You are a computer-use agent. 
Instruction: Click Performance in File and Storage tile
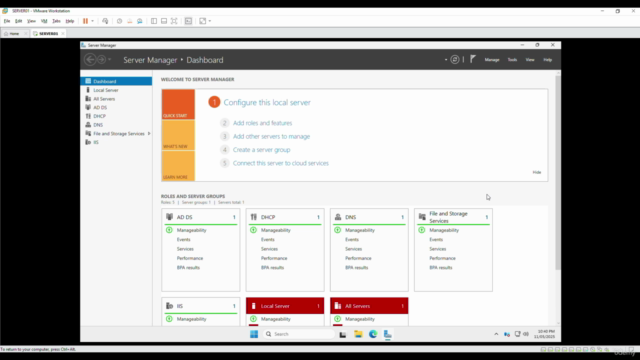pos(442,258)
